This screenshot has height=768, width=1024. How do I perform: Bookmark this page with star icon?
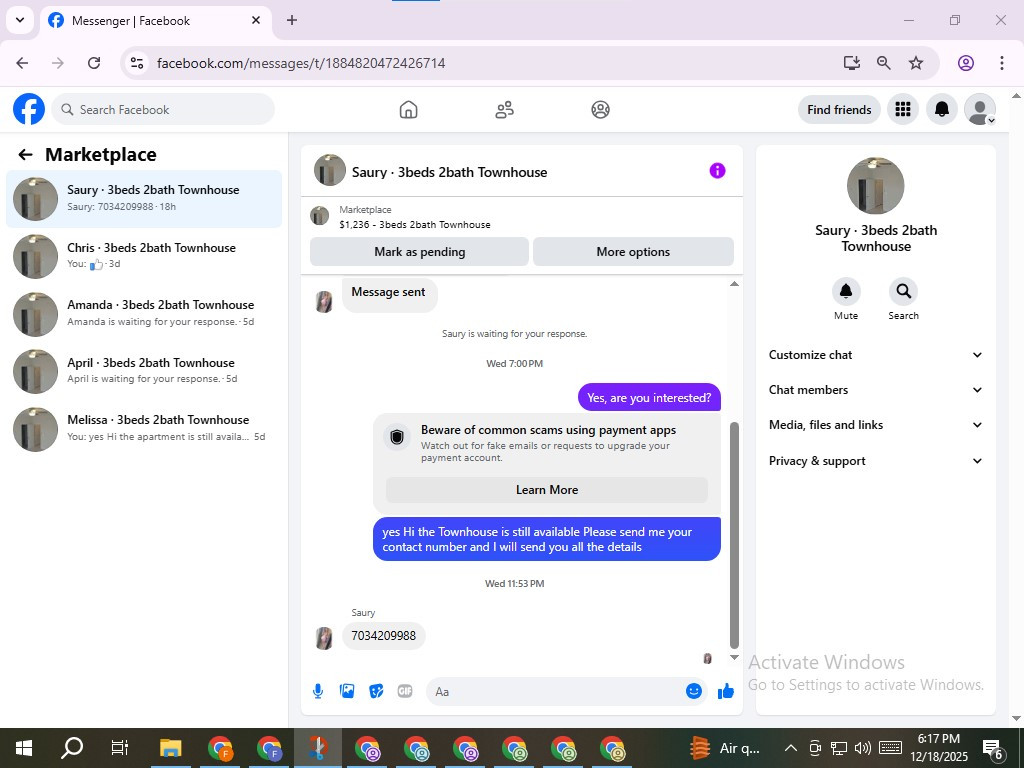(x=916, y=63)
